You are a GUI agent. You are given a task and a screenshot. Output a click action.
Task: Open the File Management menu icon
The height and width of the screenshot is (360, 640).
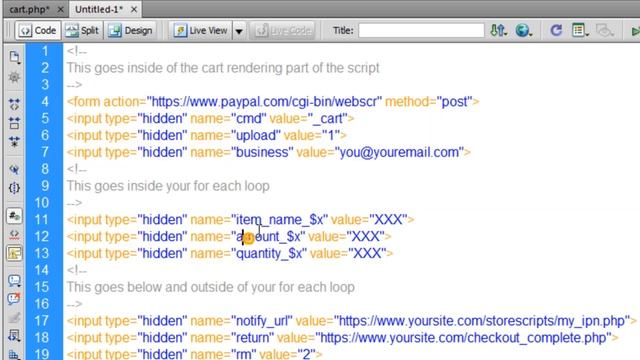coord(498,31)
